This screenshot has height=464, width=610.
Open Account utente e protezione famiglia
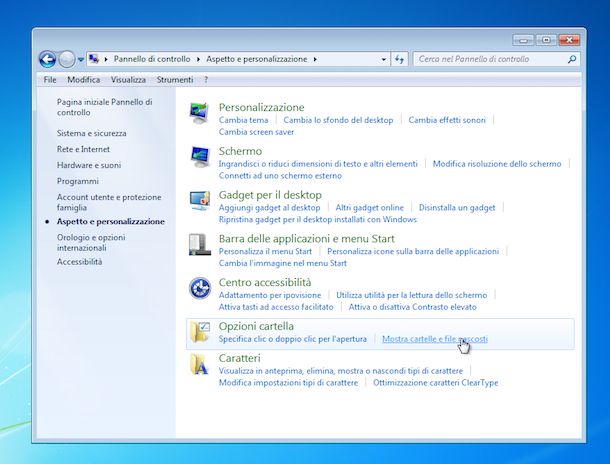click(x=109, y=202)
